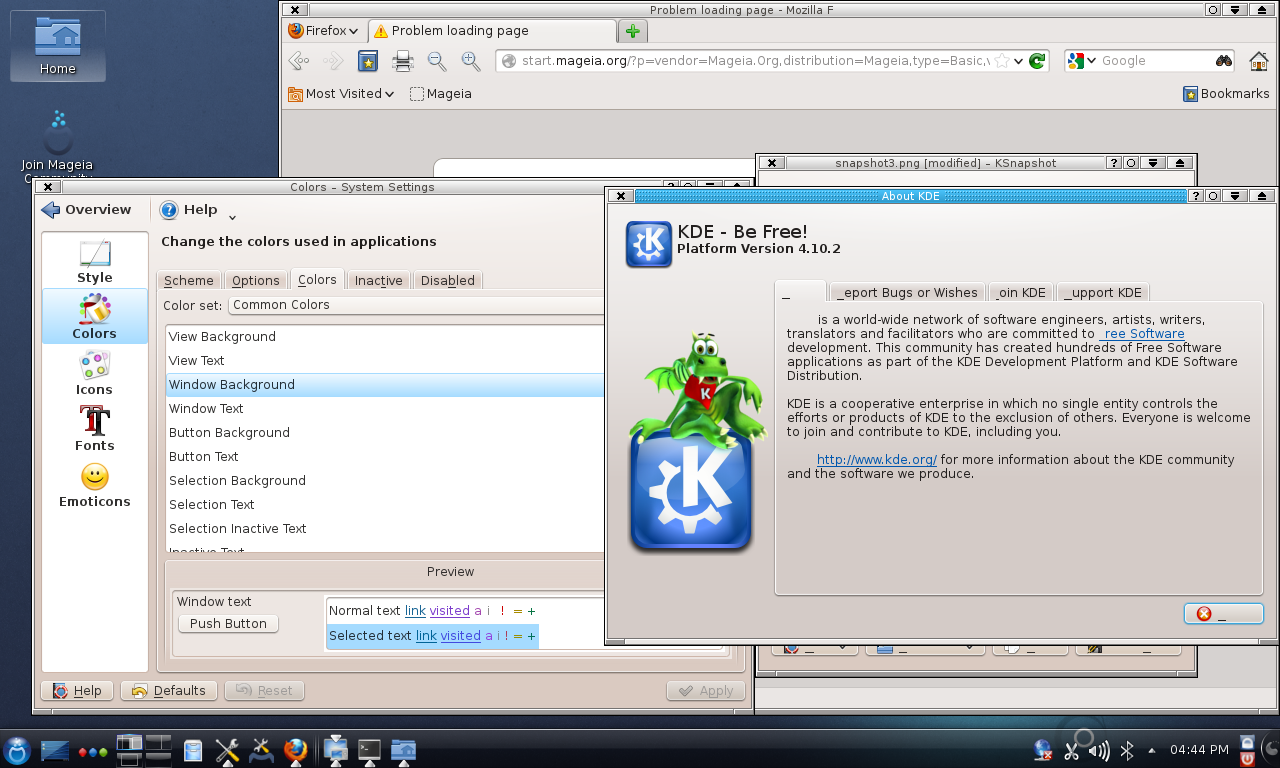1280x768 pixels.
Task: Click the Firefox launcher in the taskbar
Action: 295,749
